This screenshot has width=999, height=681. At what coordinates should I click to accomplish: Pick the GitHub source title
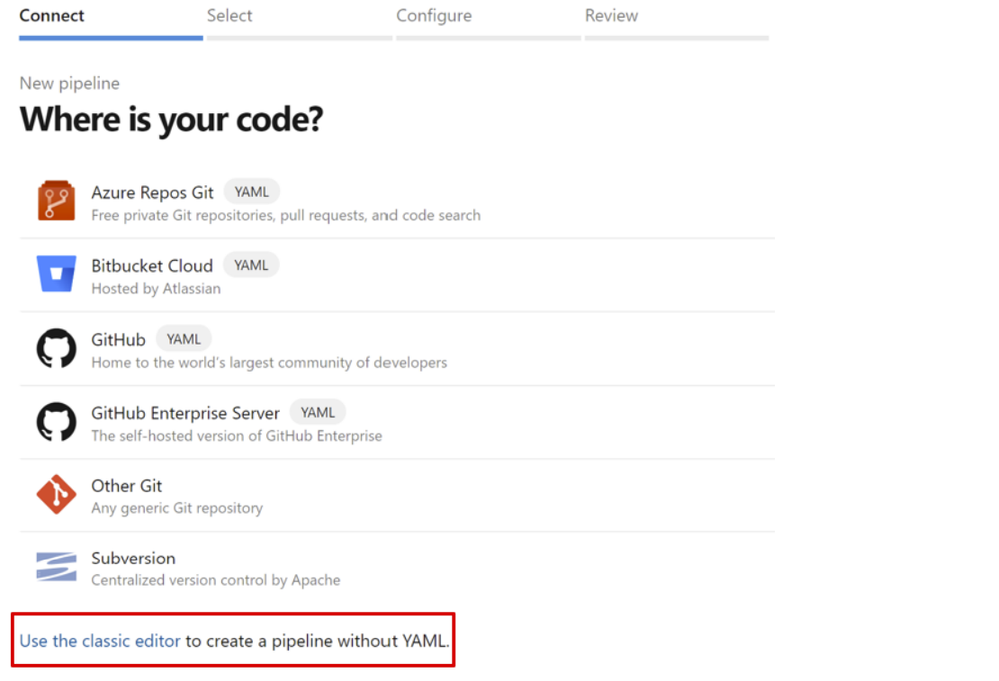pos(119,340)
